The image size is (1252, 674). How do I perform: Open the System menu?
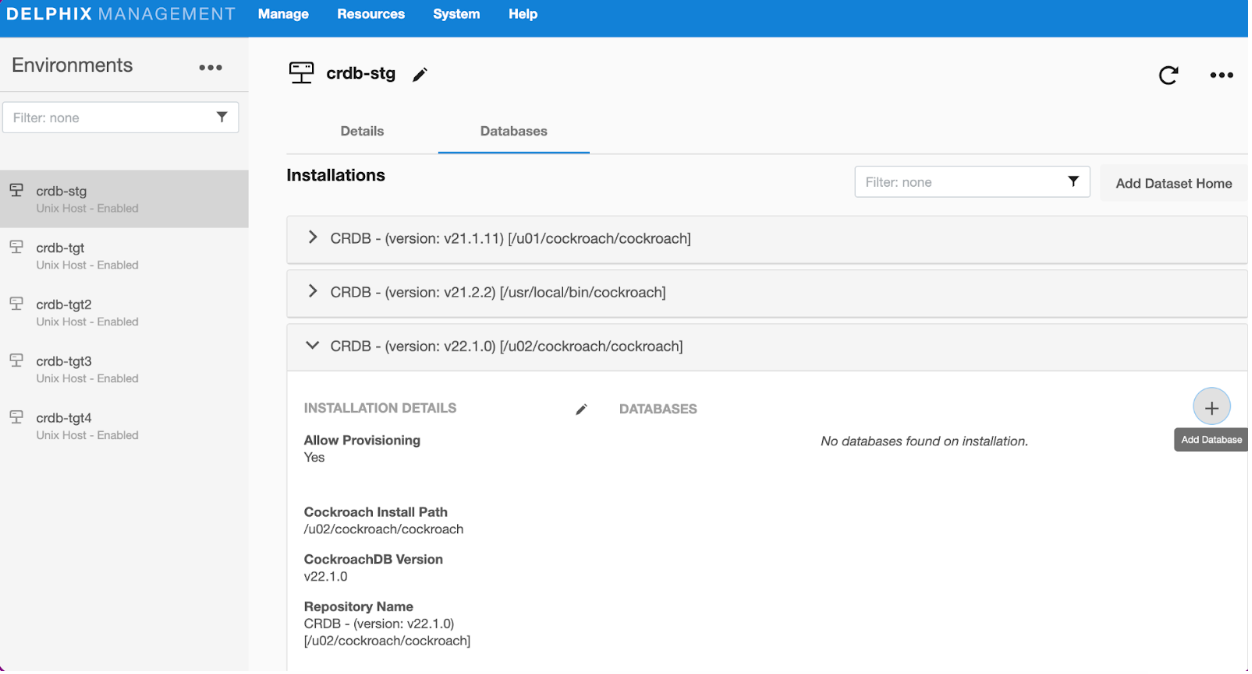[456, 14]
